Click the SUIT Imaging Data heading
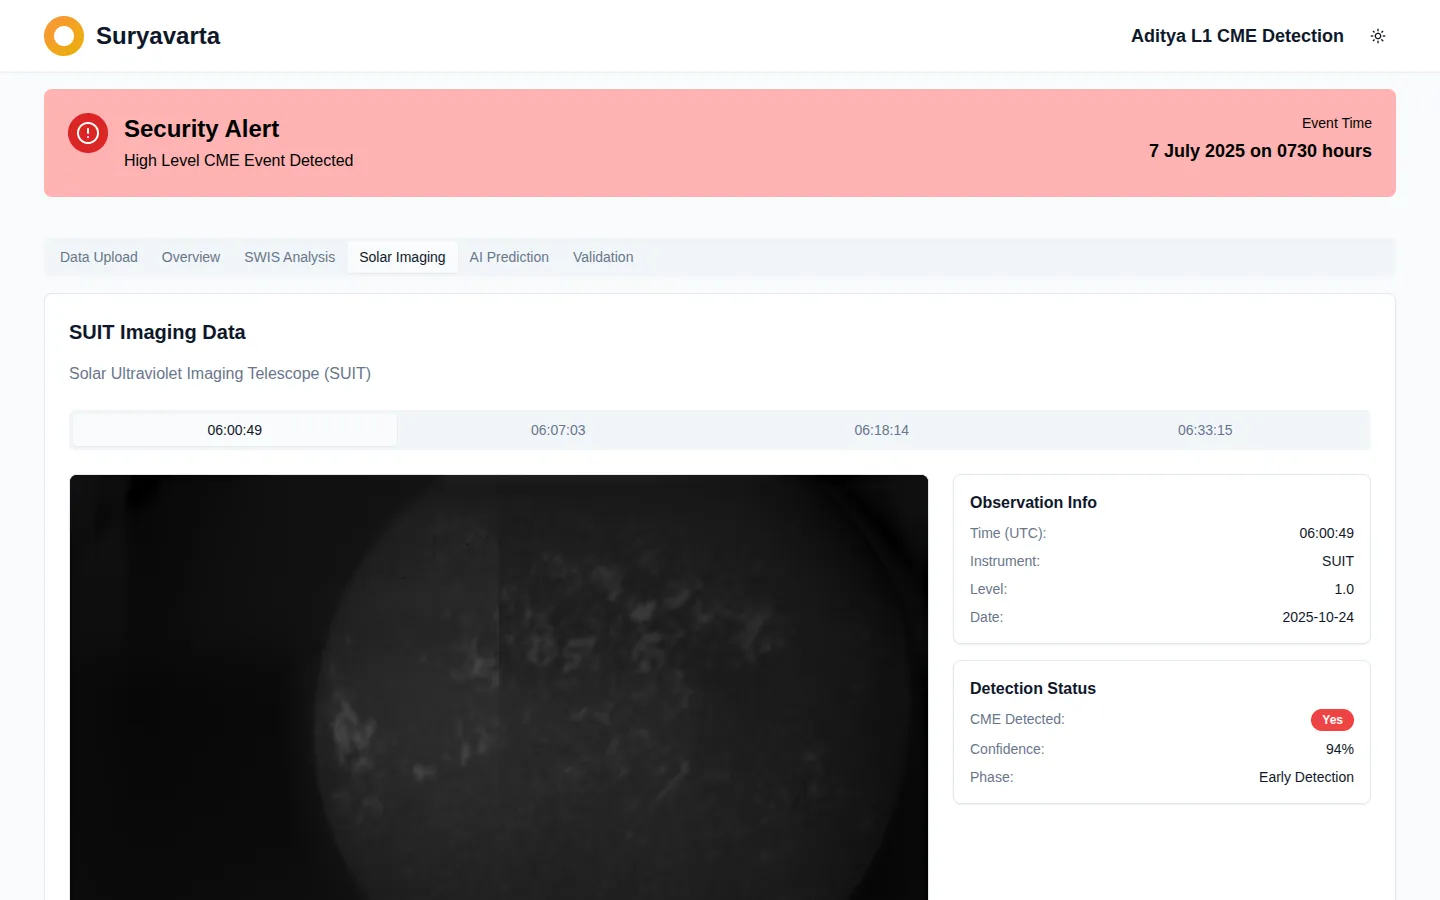This screenshot has height=900, width=1440. coord(157,332)
